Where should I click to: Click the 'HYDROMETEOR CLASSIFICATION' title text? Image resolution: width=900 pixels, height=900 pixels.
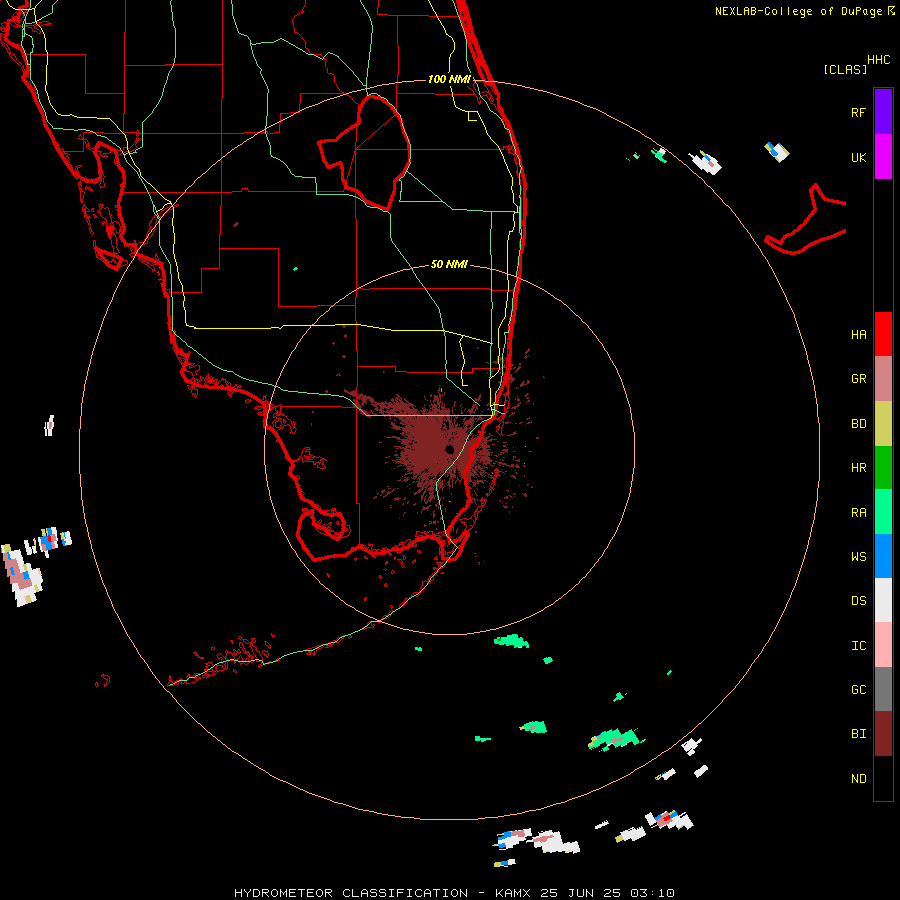click(x=351, y=893)
